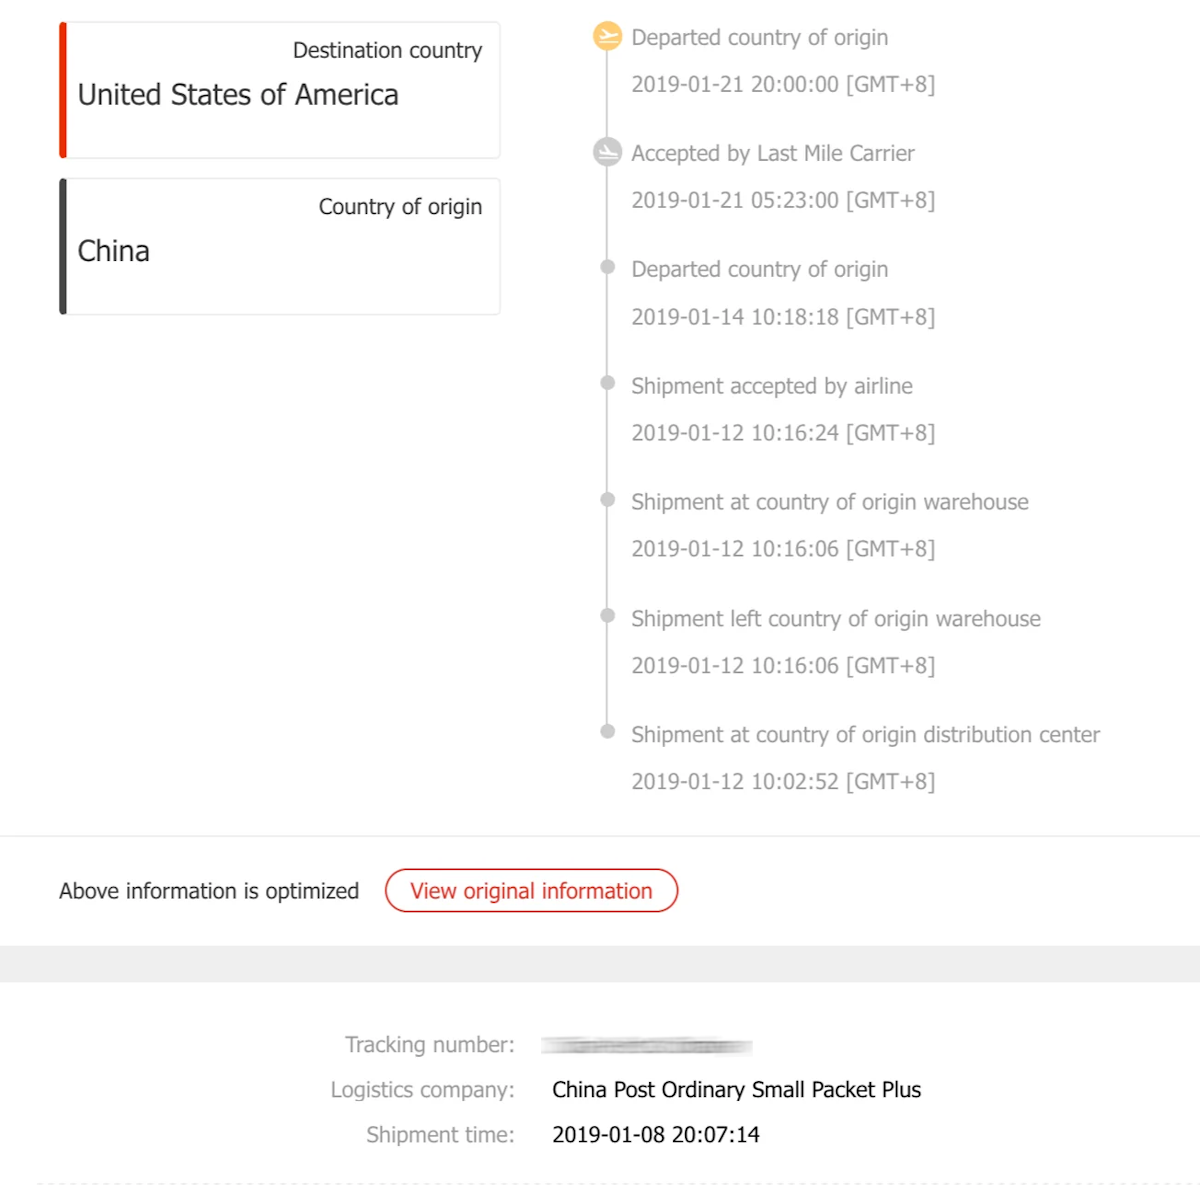Click China Post Ordinary Small Packet Plus
The image size is (1200, 1194).
(x=736, y=1090)
